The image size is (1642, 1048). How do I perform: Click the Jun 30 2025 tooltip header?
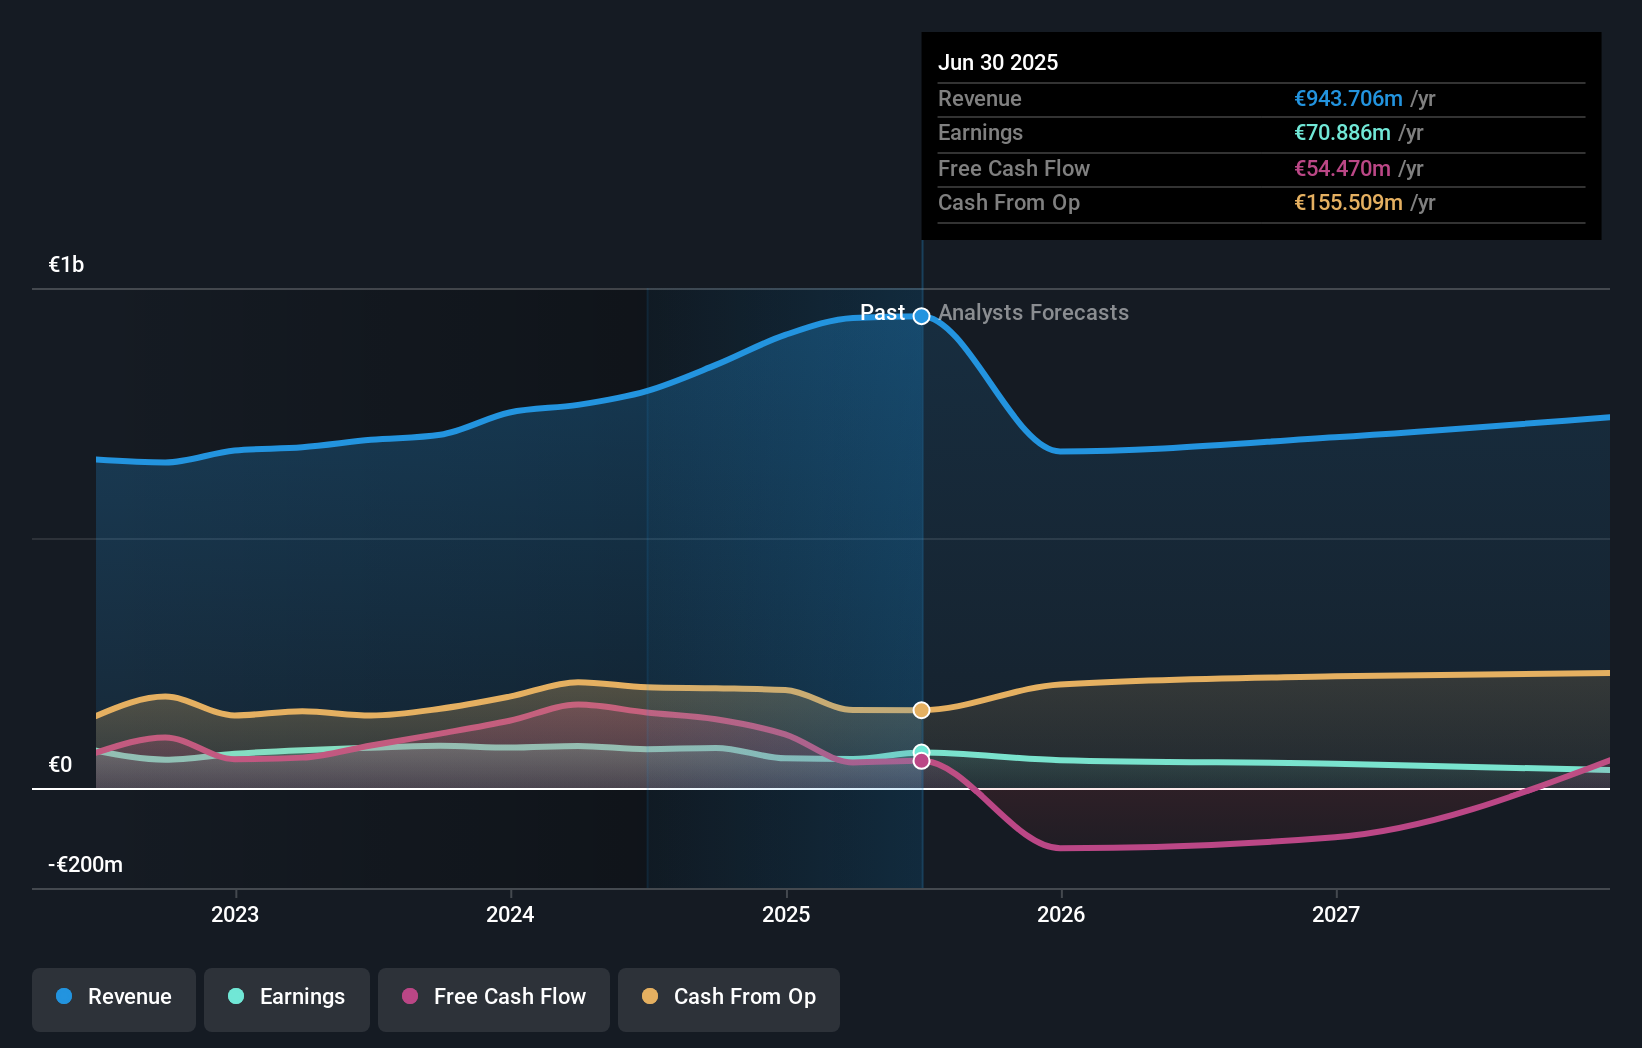(x=997, y=62)
